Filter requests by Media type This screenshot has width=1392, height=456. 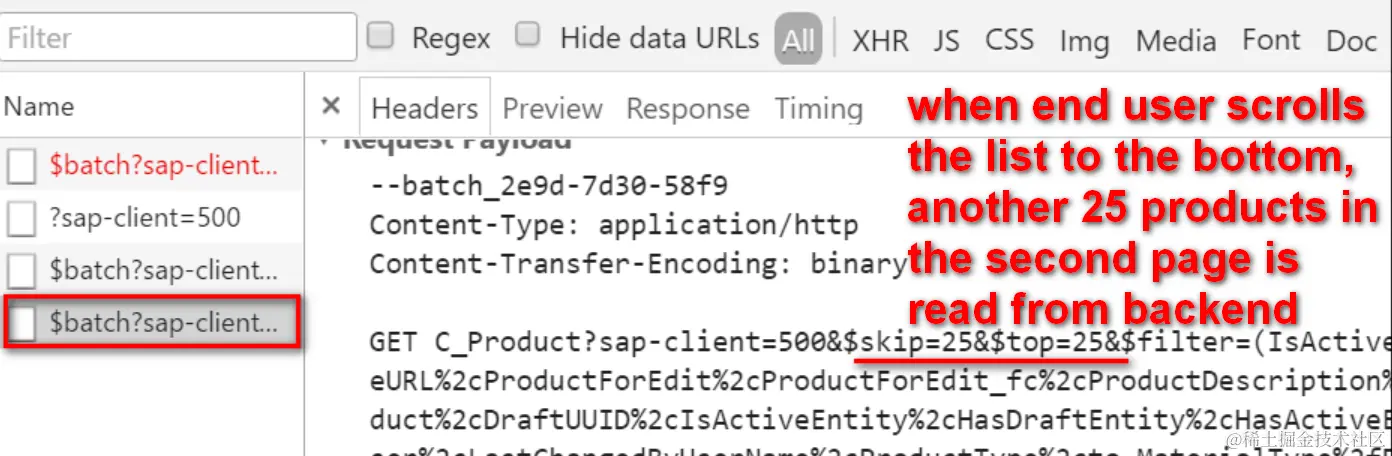1176,40
